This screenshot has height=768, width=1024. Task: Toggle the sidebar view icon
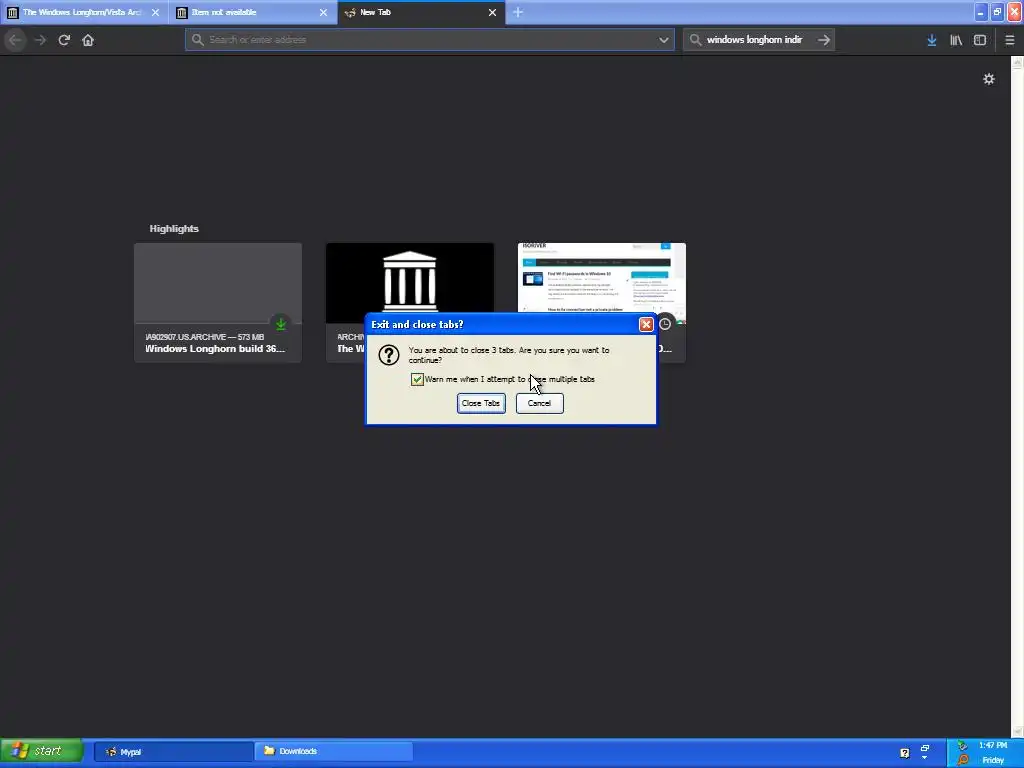point(980,40)
